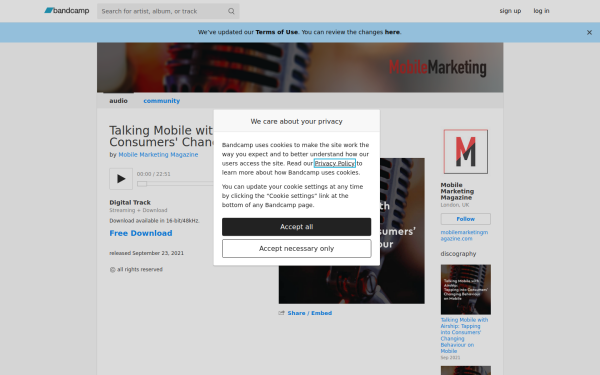Click the 'London, UK' location text
Image resolution: width=600 pixels, height=375 pixels.
[x=455, y=205]
